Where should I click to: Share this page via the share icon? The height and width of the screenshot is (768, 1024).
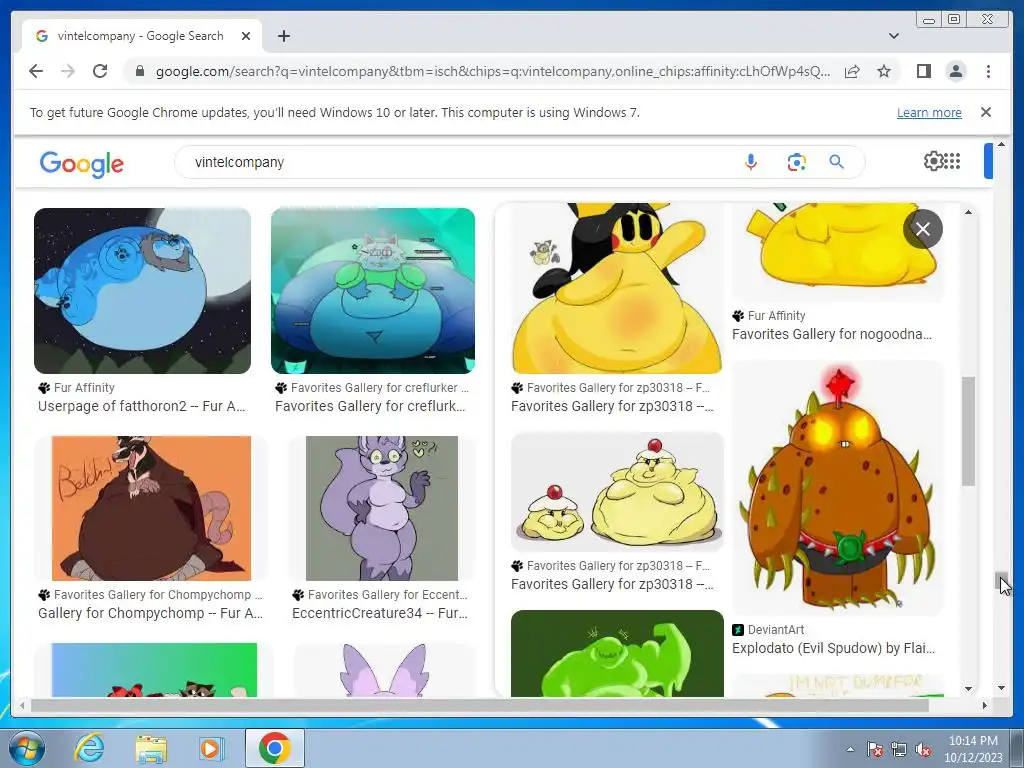coord(852,71)
